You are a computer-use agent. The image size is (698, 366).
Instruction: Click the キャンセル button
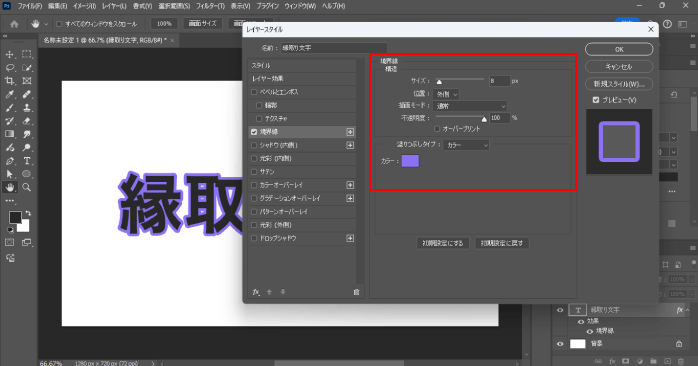[x=619, y=67]
